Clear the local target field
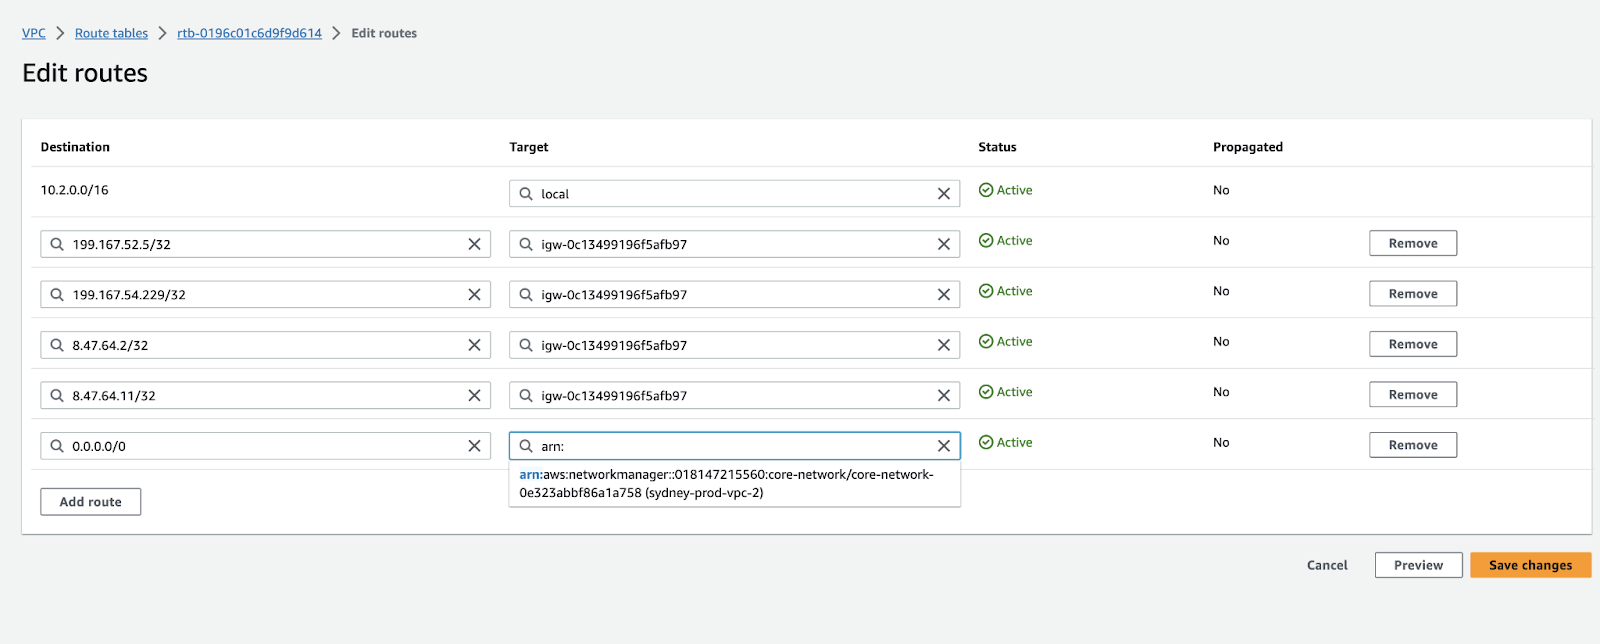The width and height of the screenshot is (1600, 644). pyautogui.click(x=943, y=194)
